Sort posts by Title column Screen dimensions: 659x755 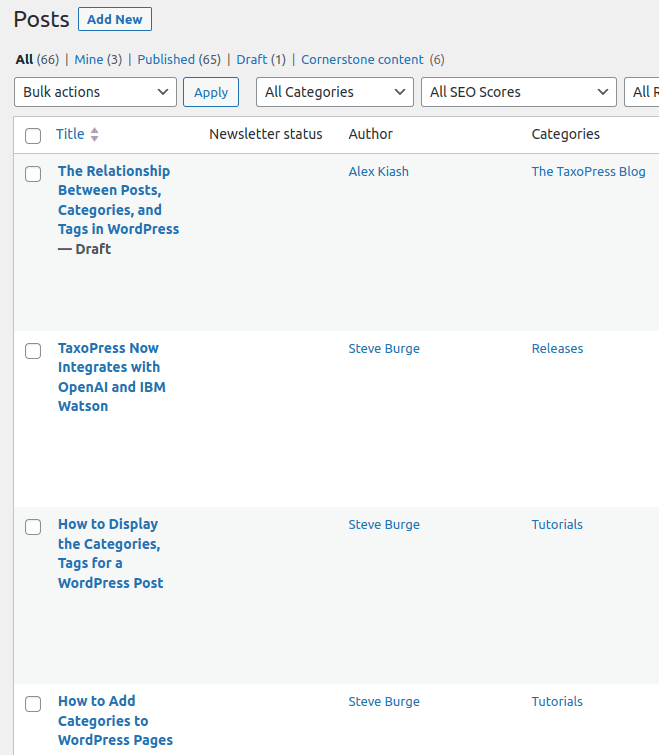point(70,134)
